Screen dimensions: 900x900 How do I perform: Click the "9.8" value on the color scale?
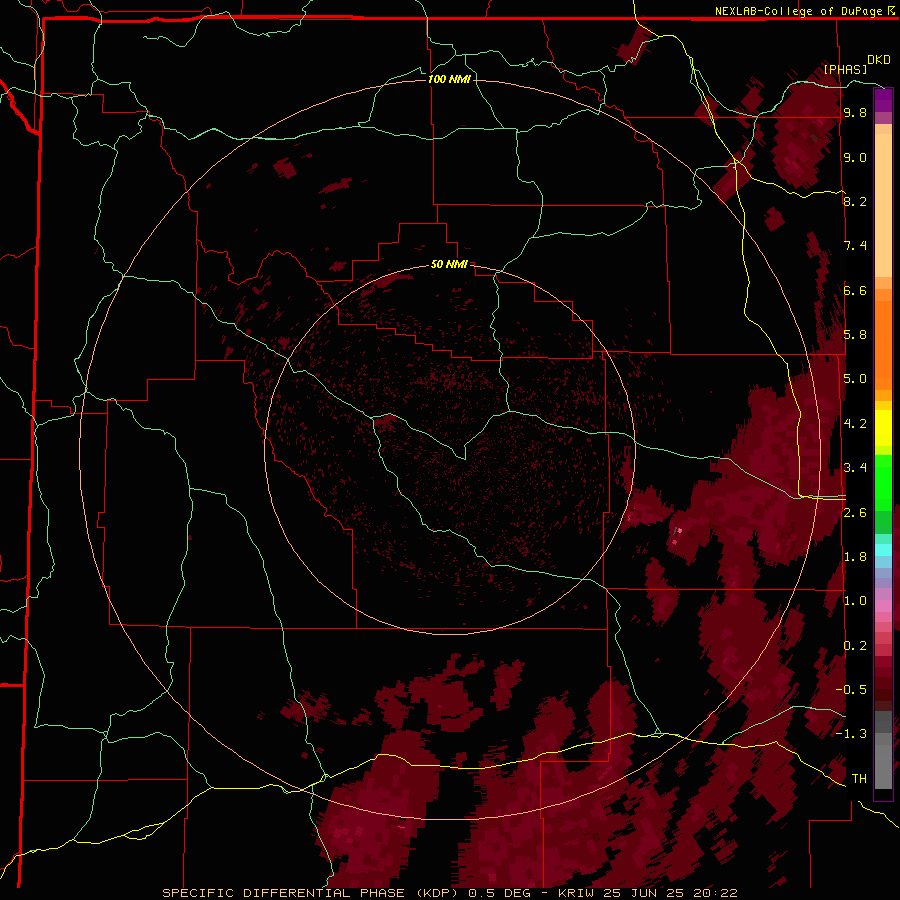pyautogui.click(x=855, y=112)
